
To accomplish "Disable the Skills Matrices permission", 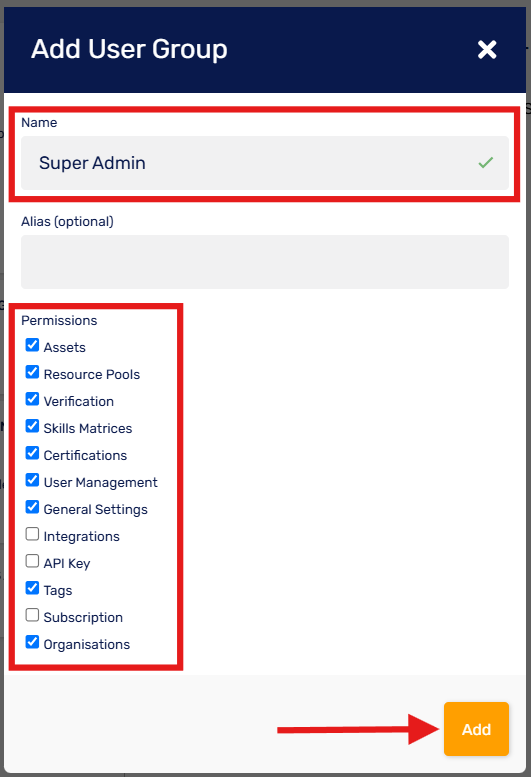I will click(32, 426).
